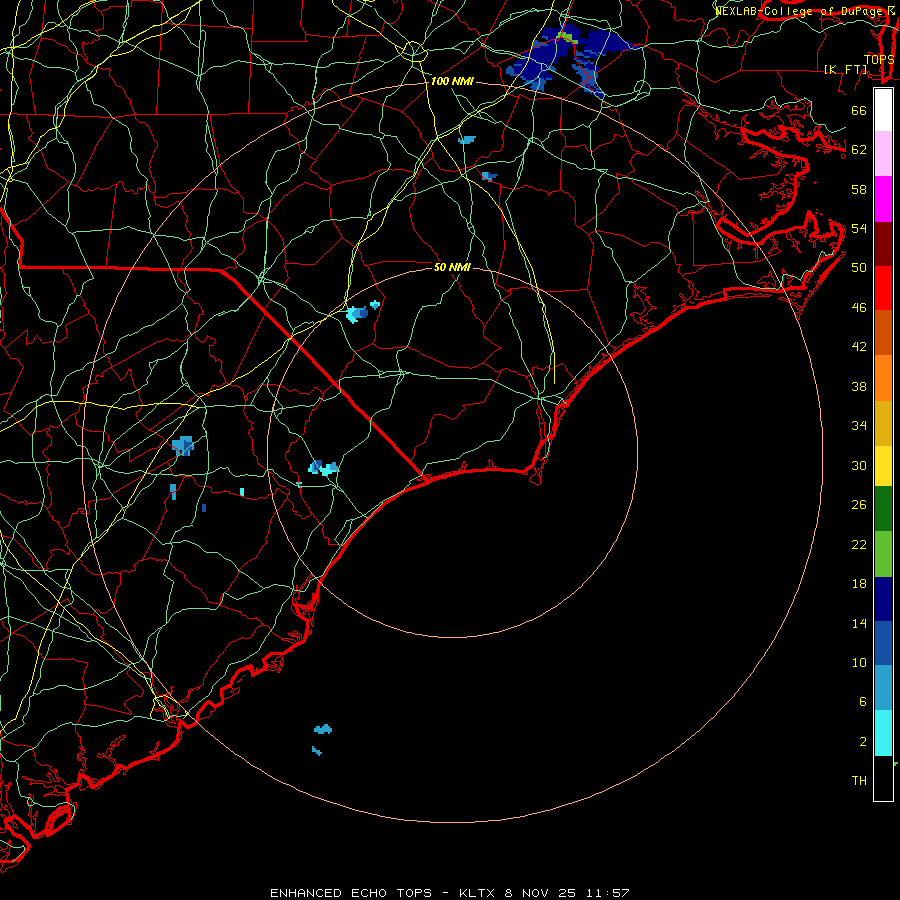Click the legend value 34
Viewport: 900px width, 900px height.
coord(859,426)
